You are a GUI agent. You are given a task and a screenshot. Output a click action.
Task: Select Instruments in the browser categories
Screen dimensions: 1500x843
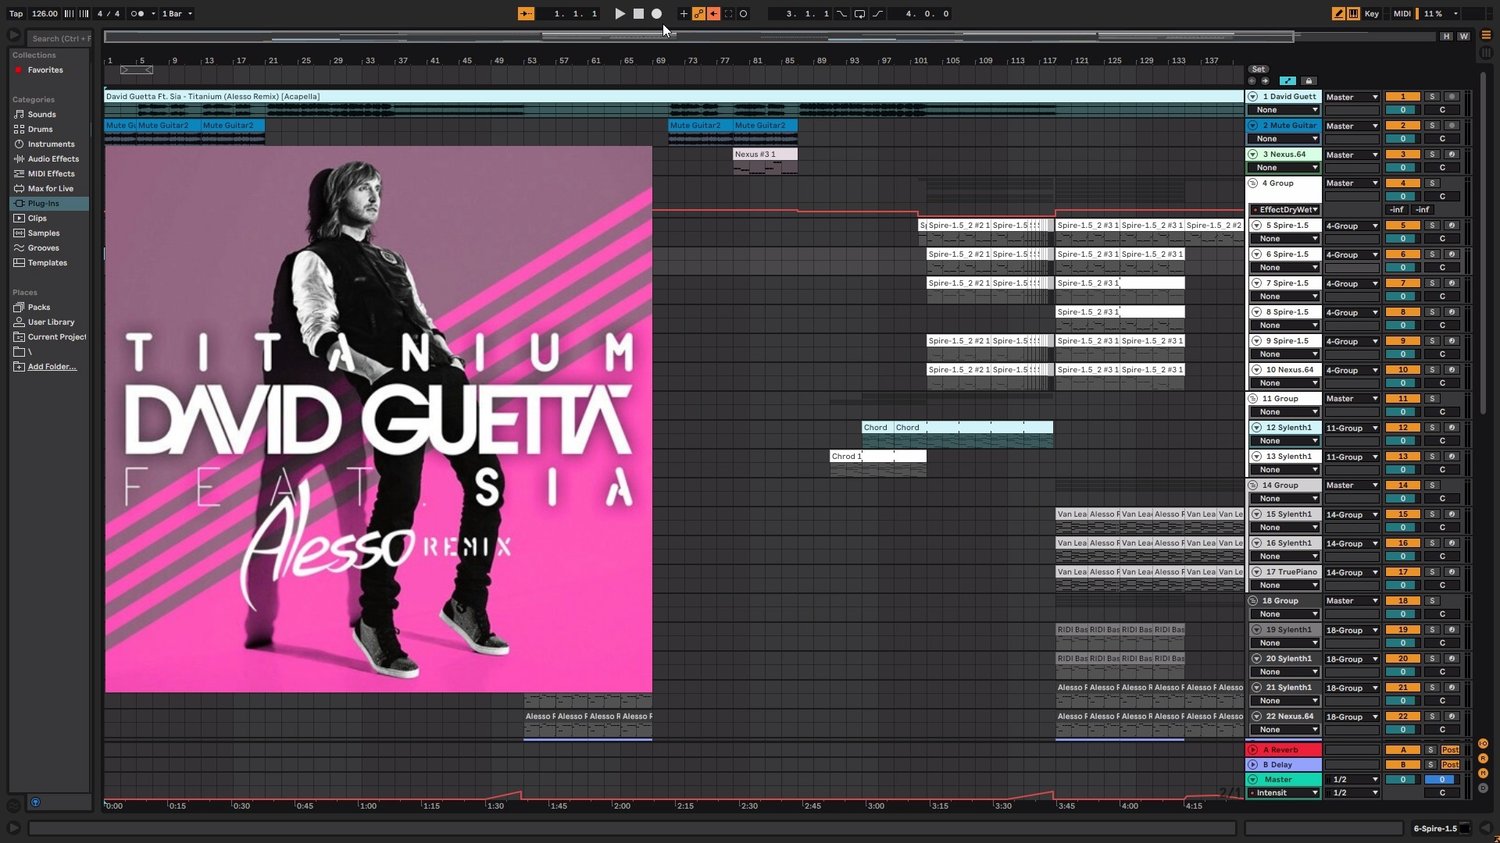(x=51, y=144)
